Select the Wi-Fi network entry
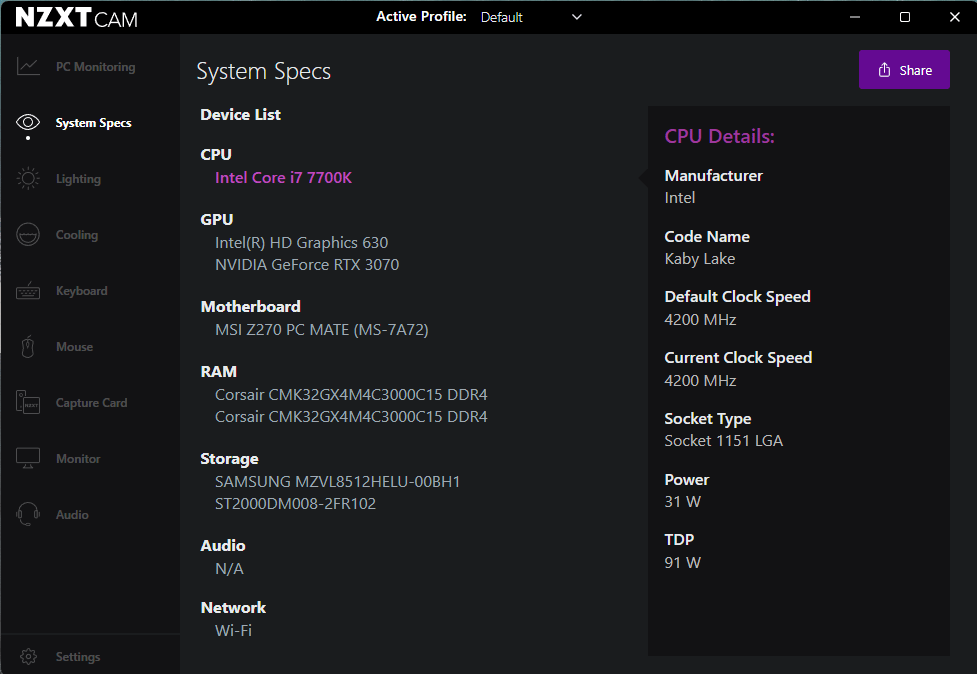Screen dimensions: 977x674 pyautogui.click(x=234, y=630)
